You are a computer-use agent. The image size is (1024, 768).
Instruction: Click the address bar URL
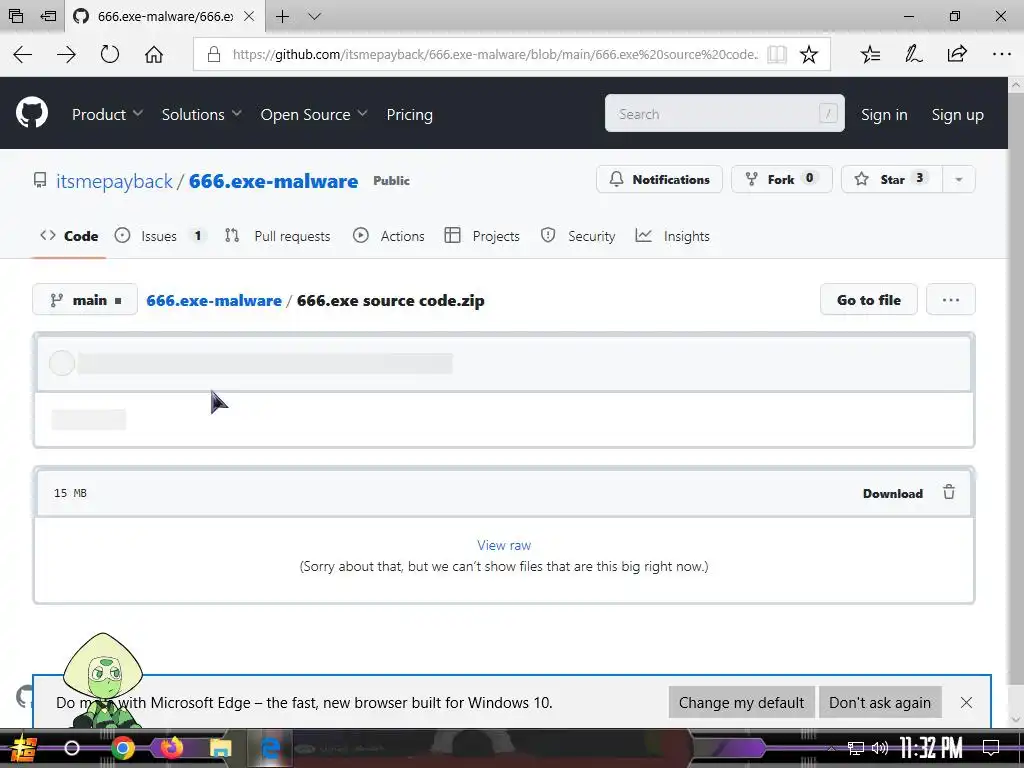pyautogui.click(x=495, y=54)
